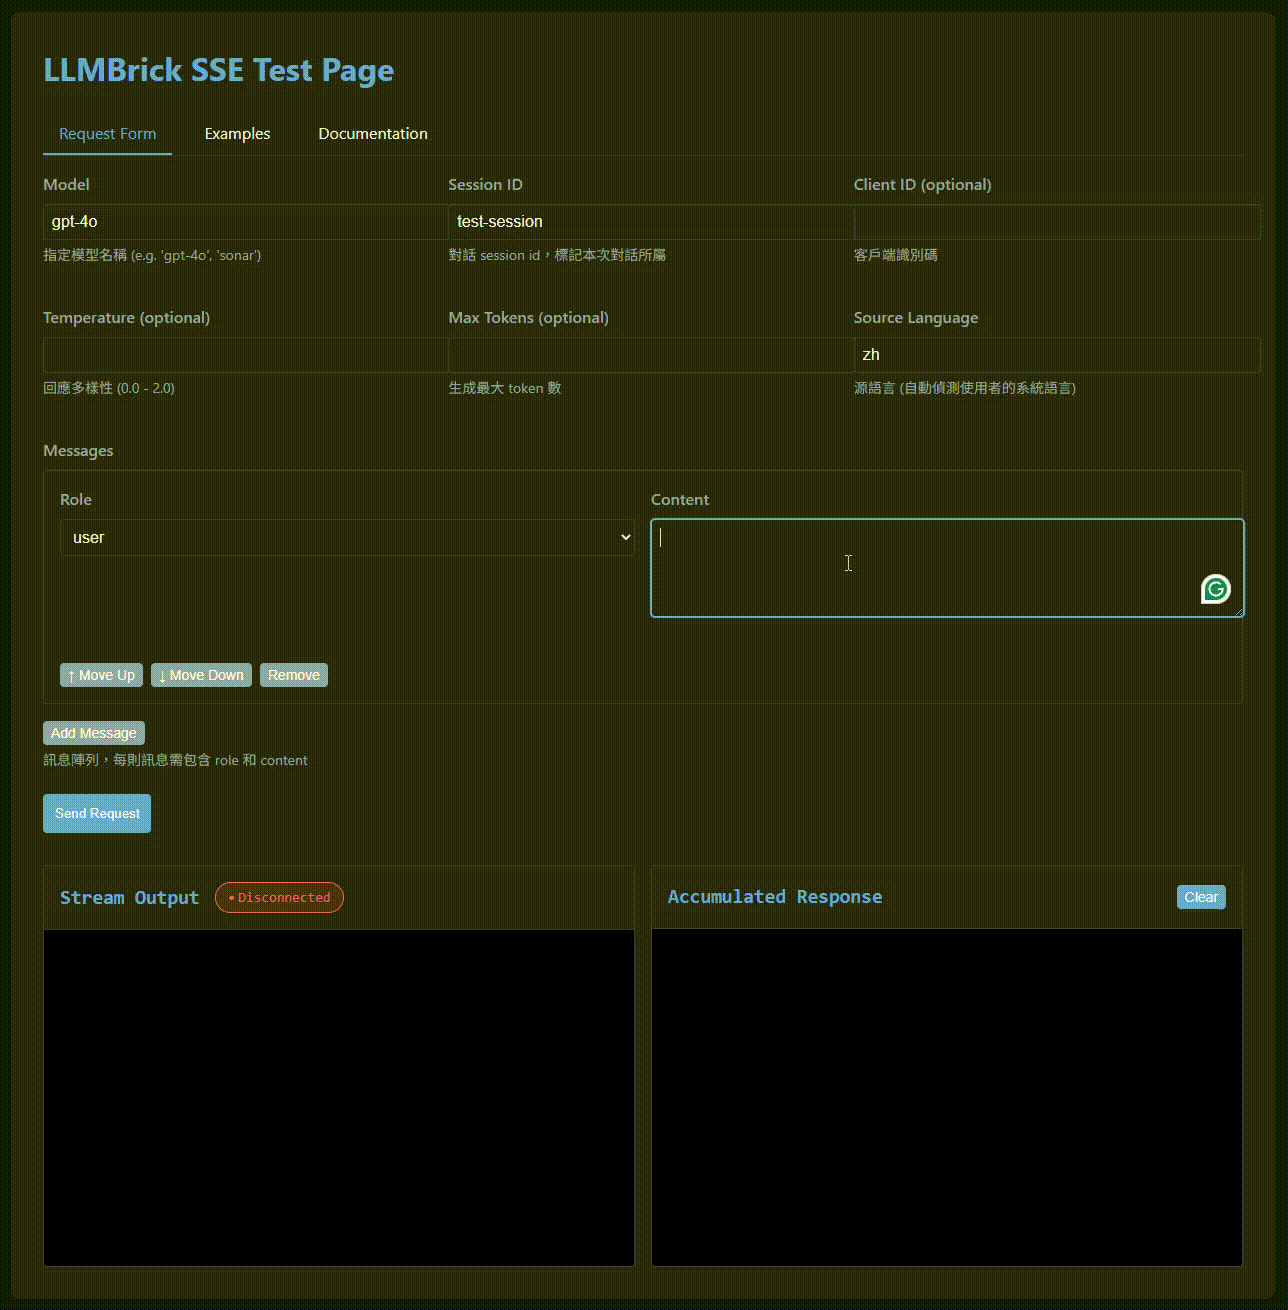Click the Temperature (optional) label
The image size is (1288, 1310).
(x=126, y=318)
